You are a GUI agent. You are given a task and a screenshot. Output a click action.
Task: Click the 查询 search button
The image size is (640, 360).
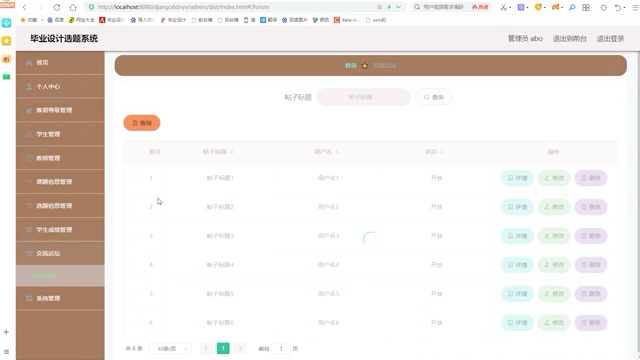point(433,97)
